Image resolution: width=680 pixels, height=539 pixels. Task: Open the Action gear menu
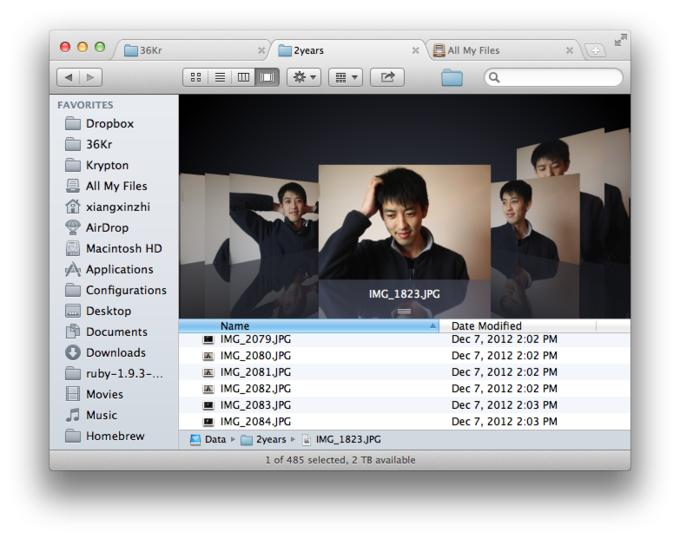coord(304,78)
